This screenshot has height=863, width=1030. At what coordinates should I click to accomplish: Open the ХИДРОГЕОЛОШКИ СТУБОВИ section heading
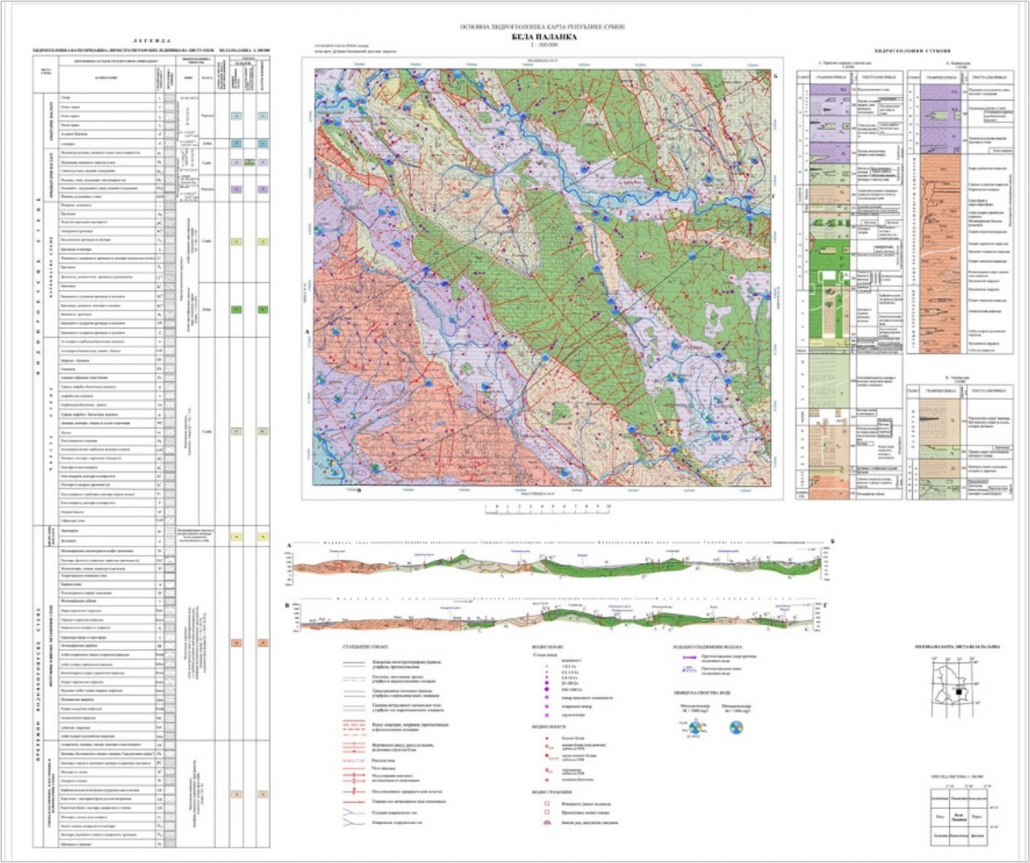(x=911, y=50)
